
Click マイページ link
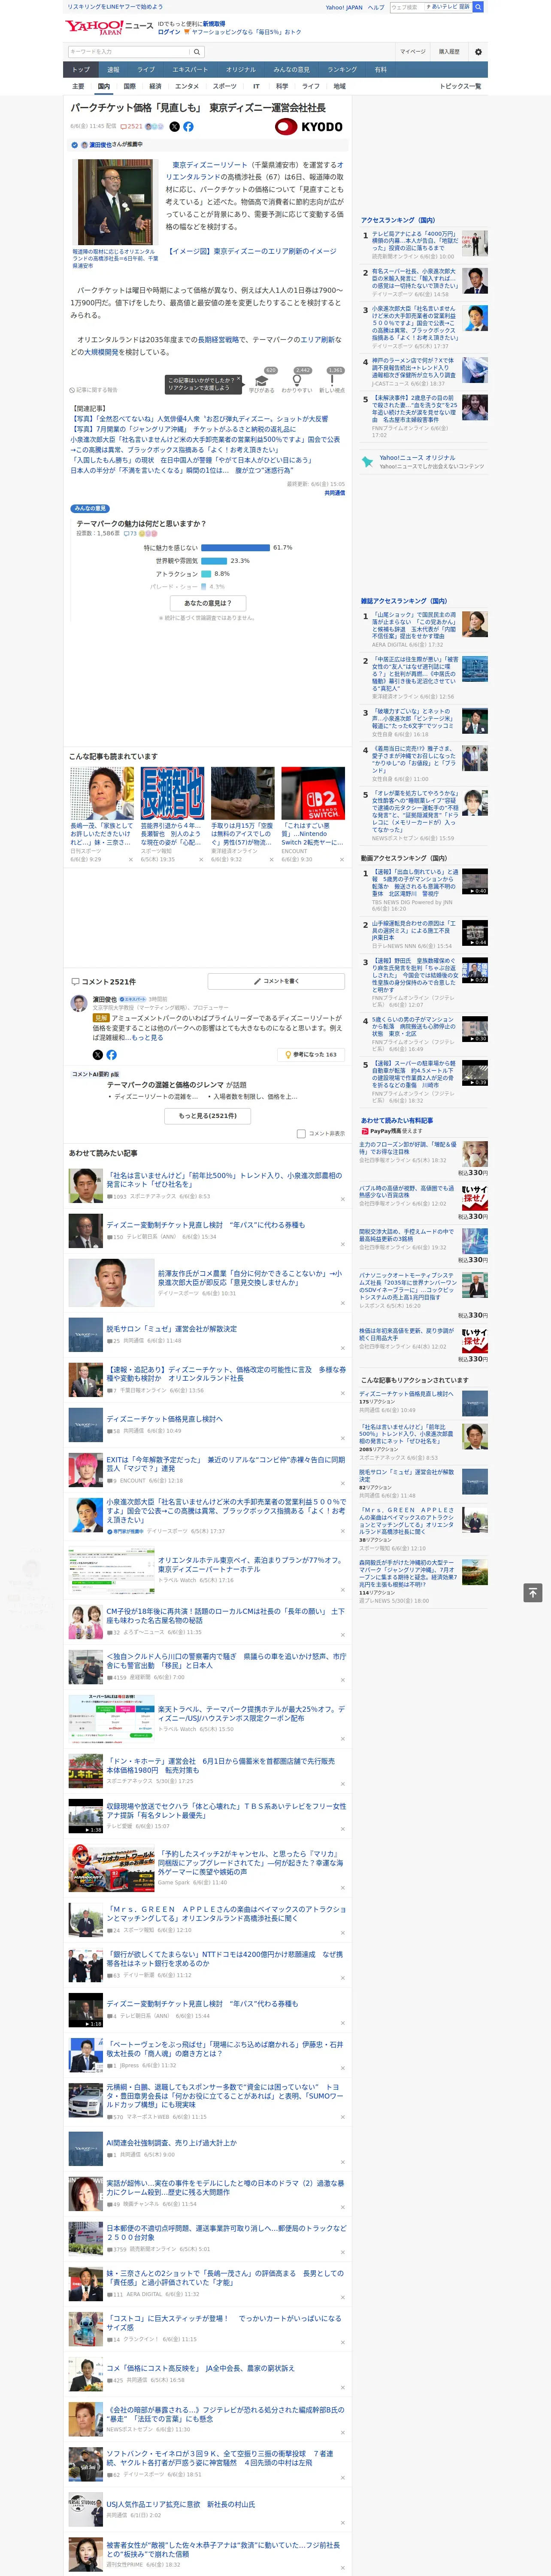[x=412, y=52]
